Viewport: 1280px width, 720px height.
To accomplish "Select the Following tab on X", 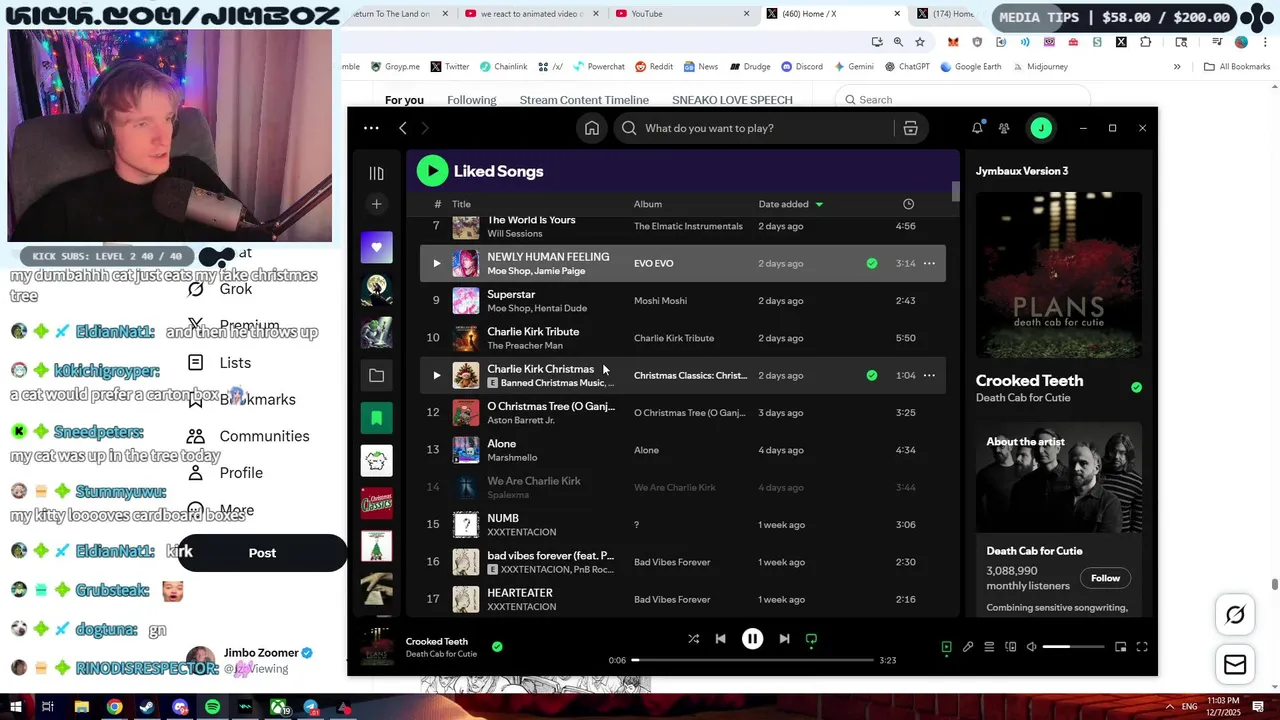I will pos(472,100).
